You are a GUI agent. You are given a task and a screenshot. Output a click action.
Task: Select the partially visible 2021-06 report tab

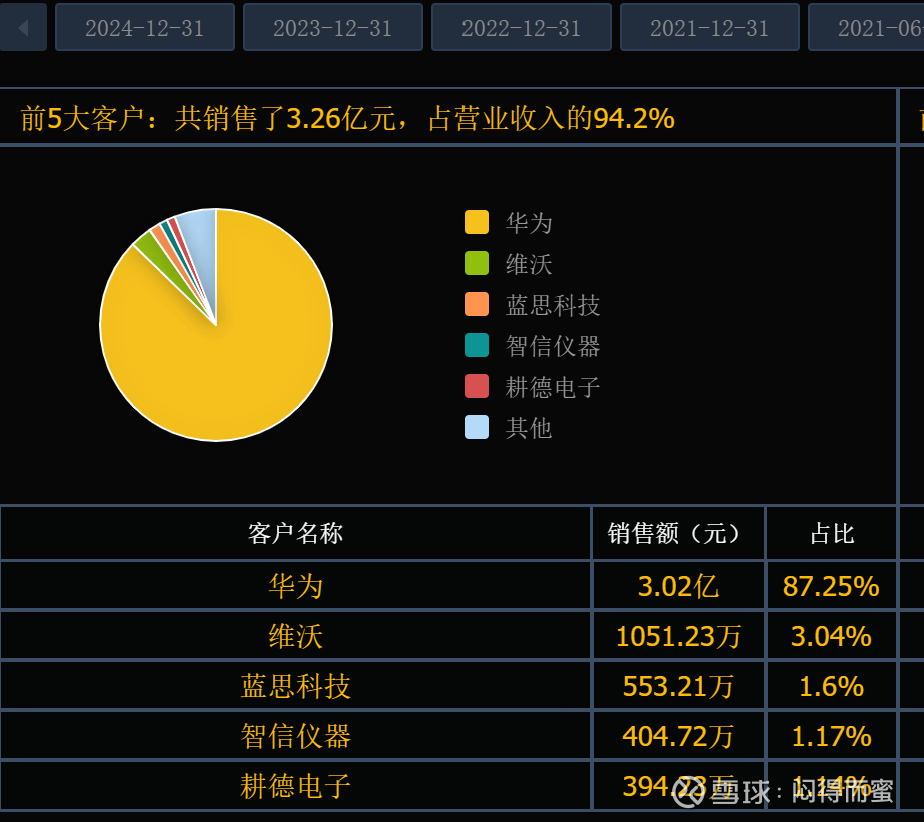(x=866, y=28)
